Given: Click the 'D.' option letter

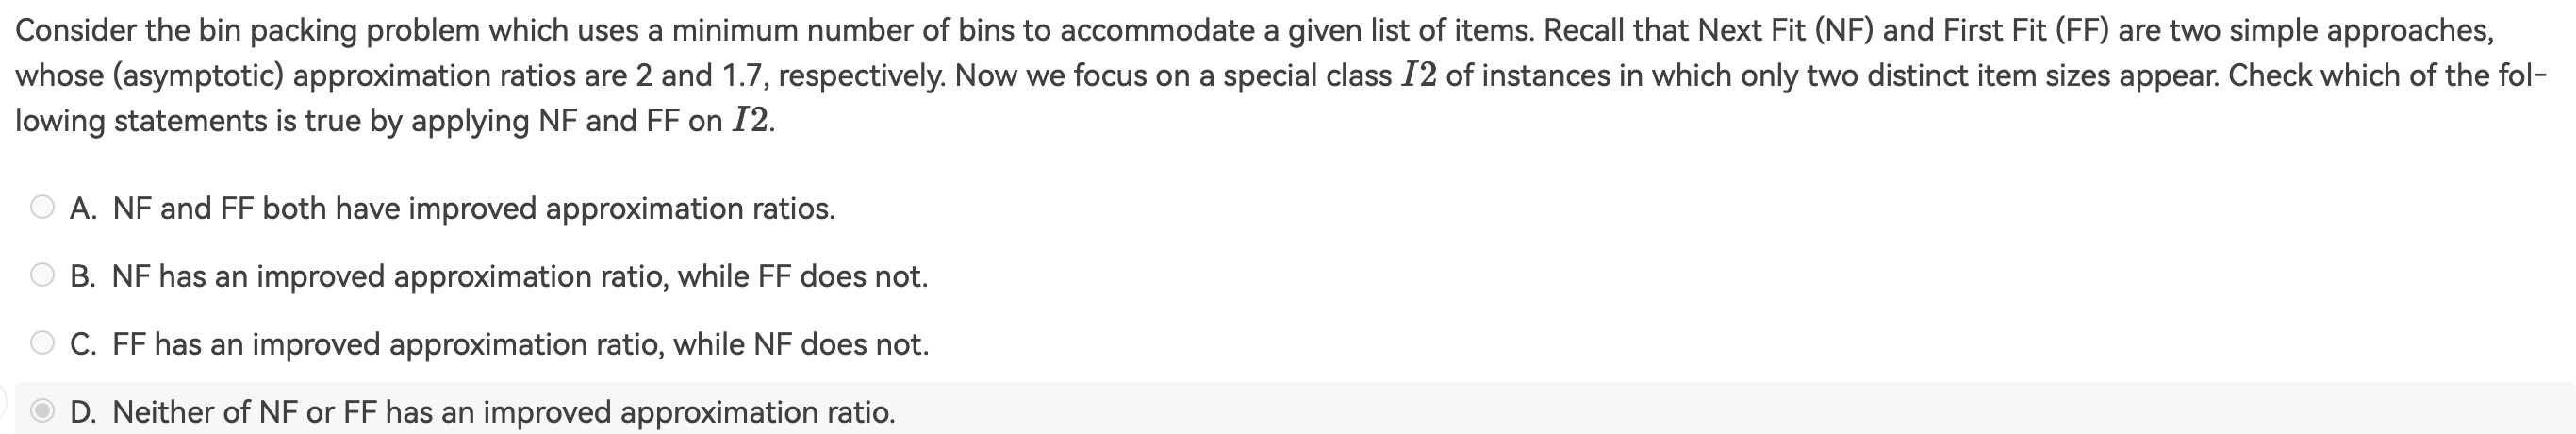Looking at the screenshot, I should (84, 412).
